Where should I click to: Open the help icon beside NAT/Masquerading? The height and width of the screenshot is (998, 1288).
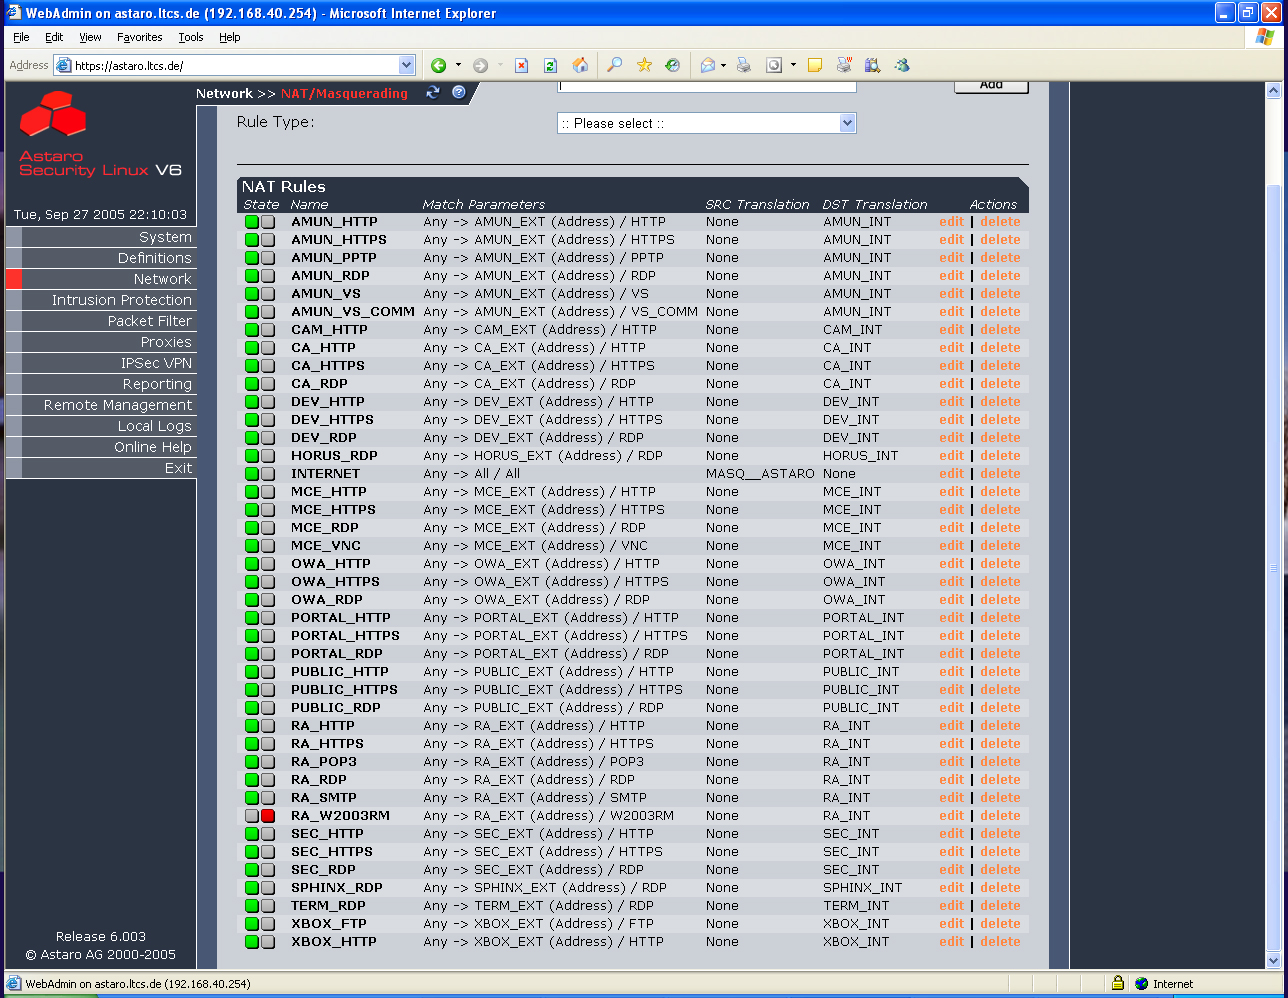(x=459, y=93)
